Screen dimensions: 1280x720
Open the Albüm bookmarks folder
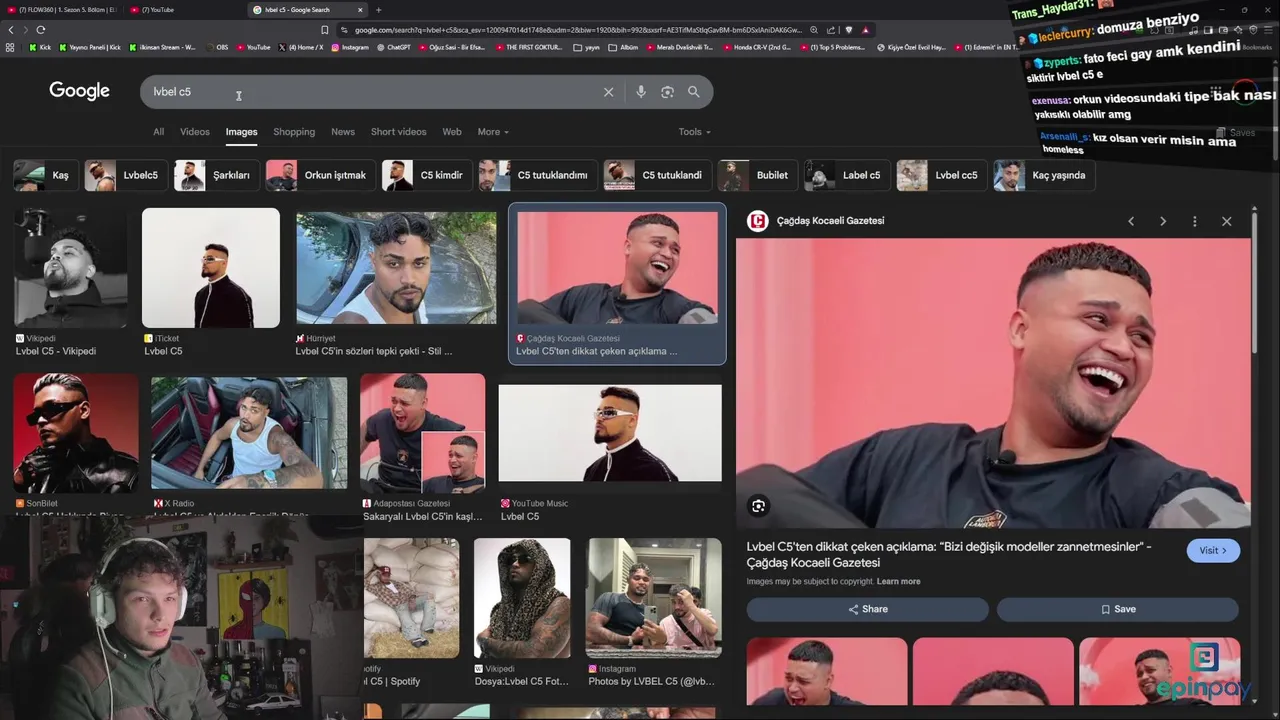[x=623, y=47]
